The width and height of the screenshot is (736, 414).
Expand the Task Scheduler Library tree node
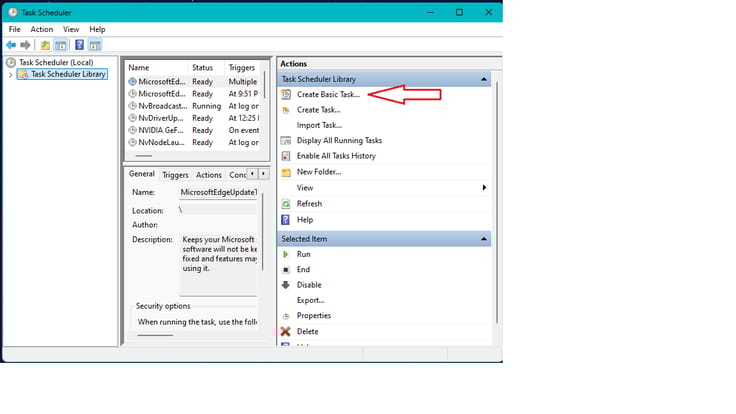coord(11,74)
